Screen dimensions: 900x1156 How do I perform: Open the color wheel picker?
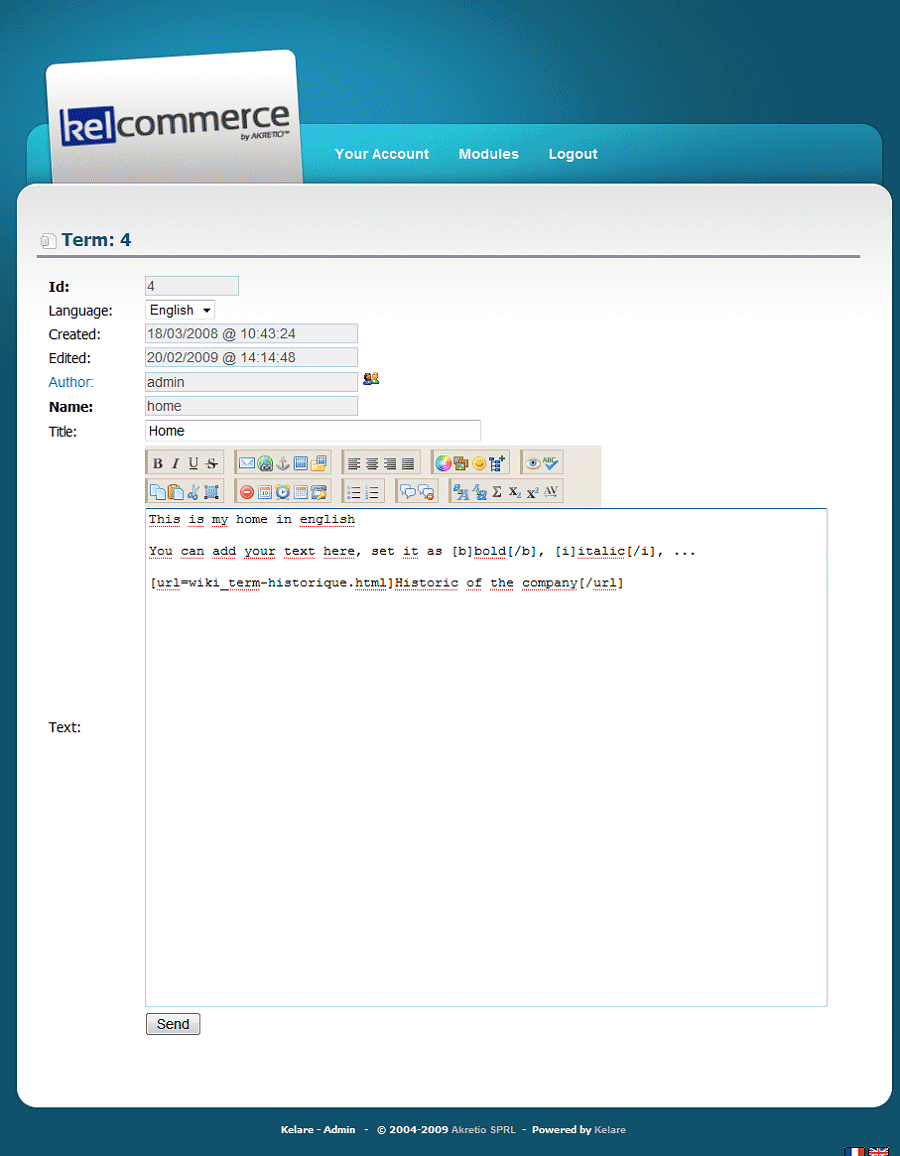pyautogui.click(x=443, y=463)
